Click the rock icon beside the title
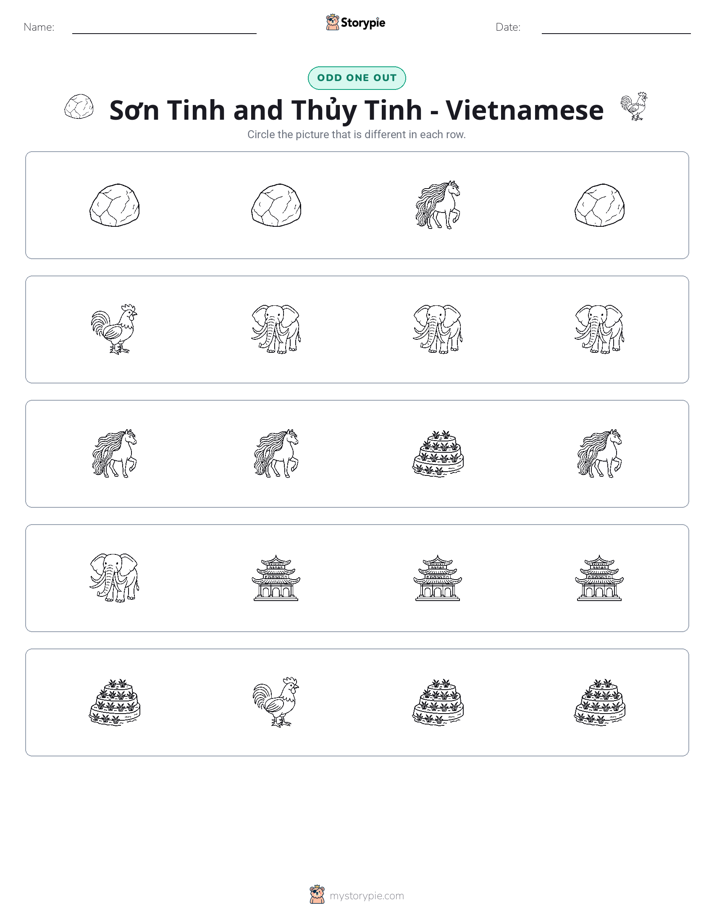Image resolution: width=714 pixels, height=924 pixels. (x=79, y=107)
